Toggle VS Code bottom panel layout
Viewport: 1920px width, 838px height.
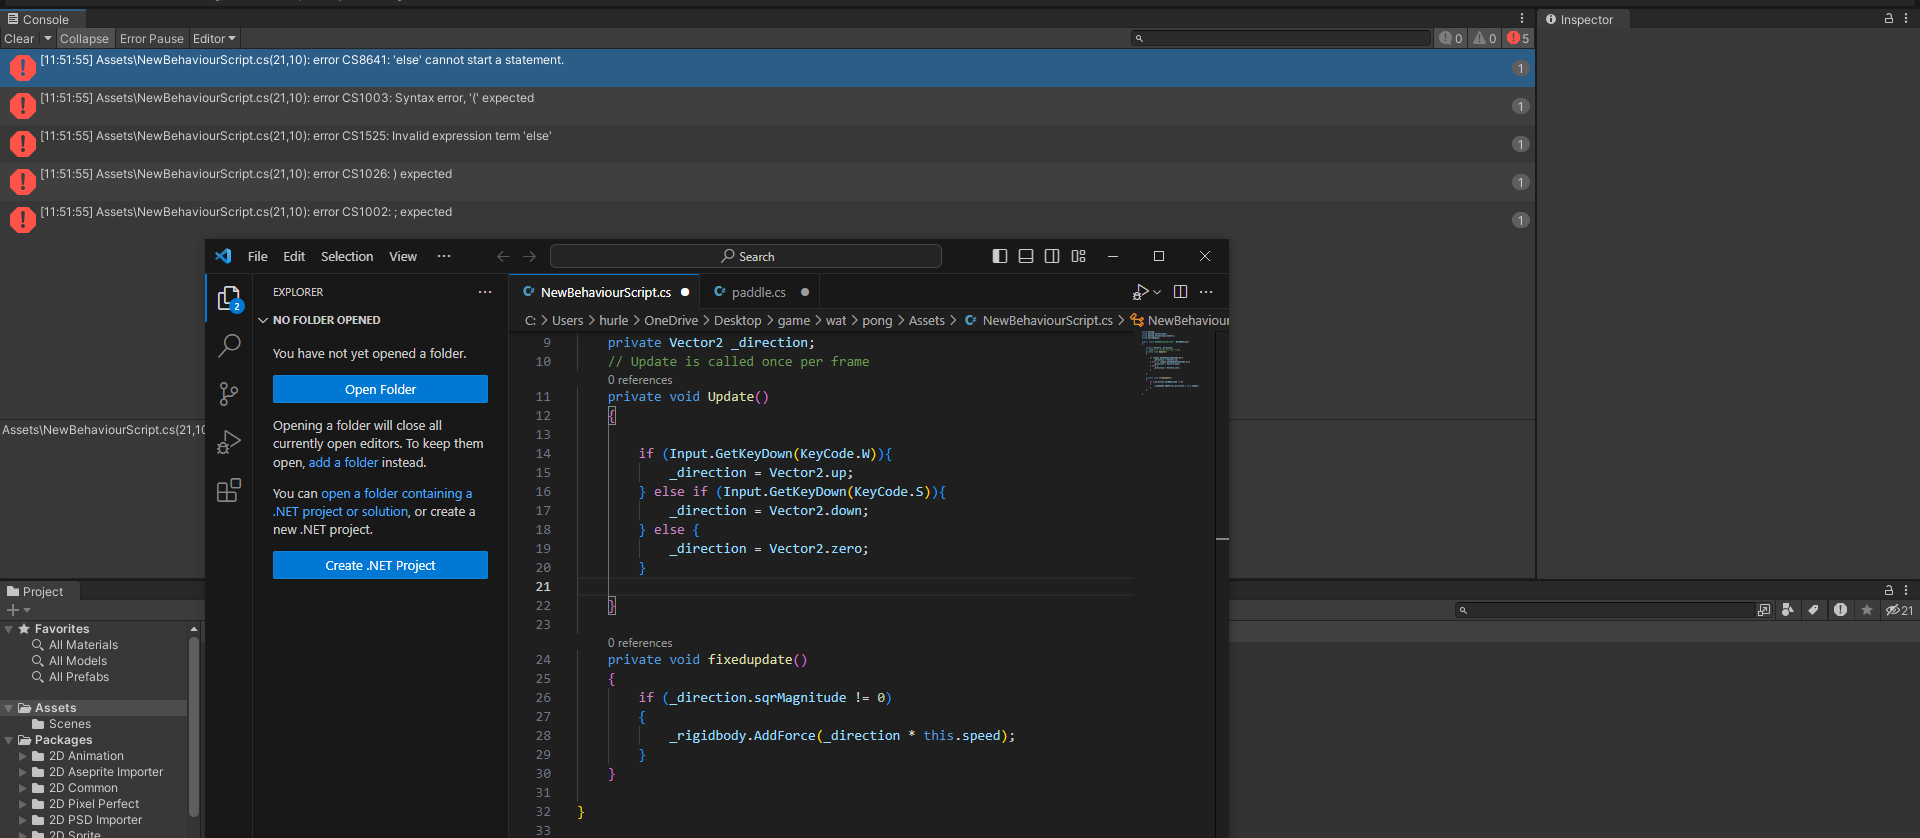pyautogui.click(x=1026, y=256)
